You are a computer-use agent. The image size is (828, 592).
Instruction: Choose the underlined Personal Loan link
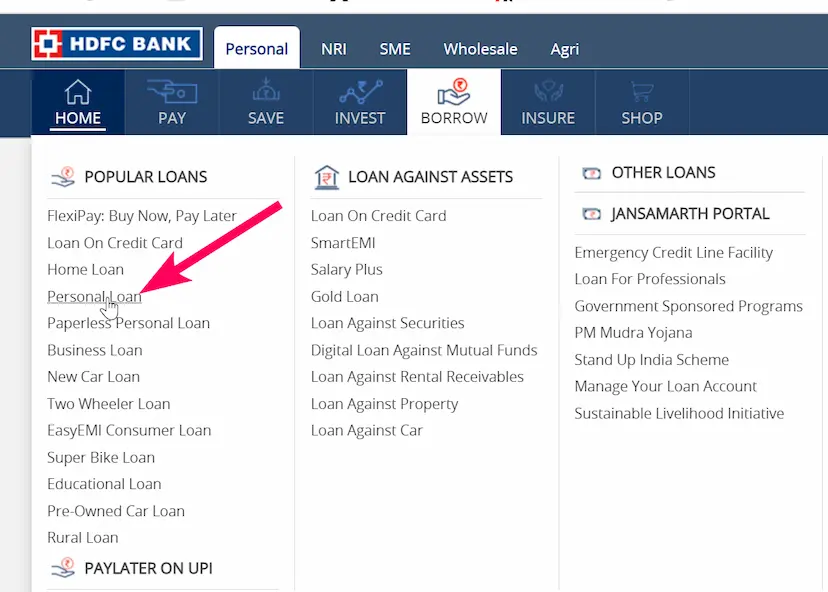click(x=95, y=297)
